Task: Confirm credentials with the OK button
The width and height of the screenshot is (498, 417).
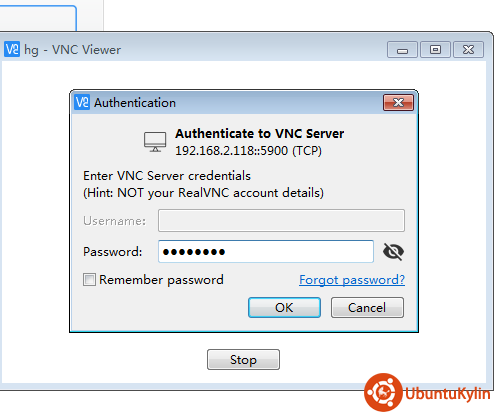Action: [284, 307]
